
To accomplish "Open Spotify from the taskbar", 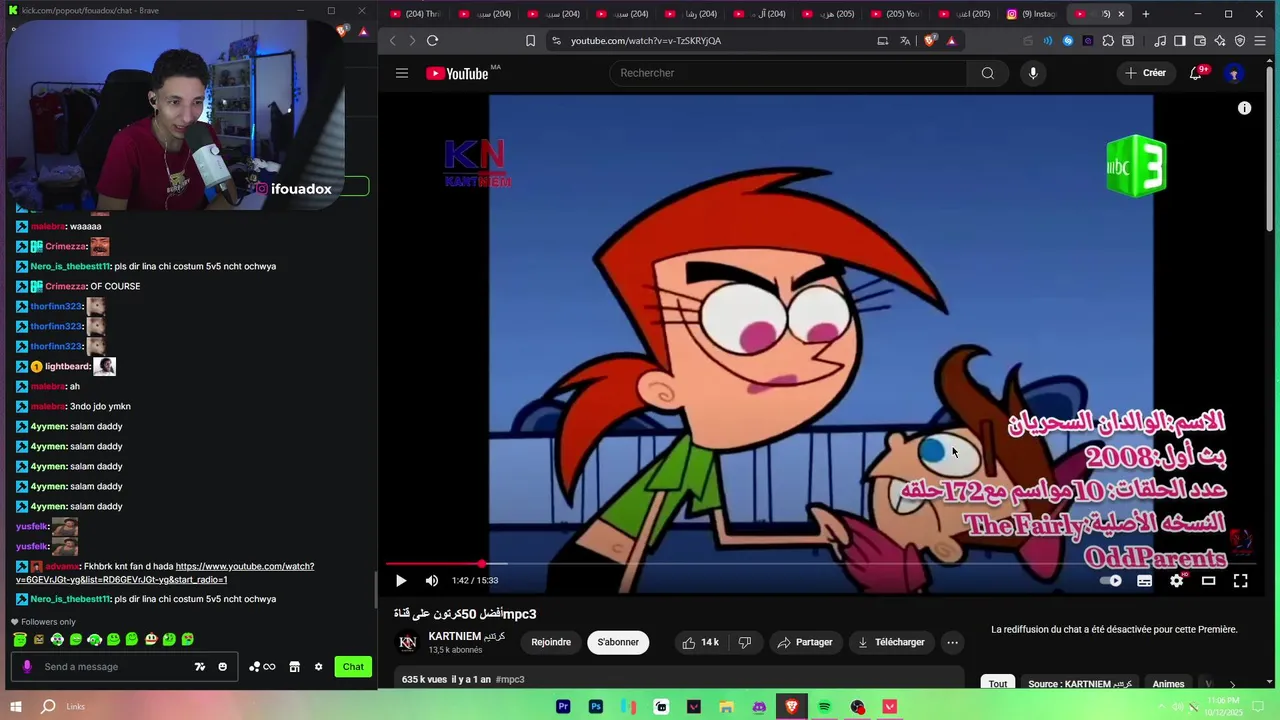I will click(825, 707).
